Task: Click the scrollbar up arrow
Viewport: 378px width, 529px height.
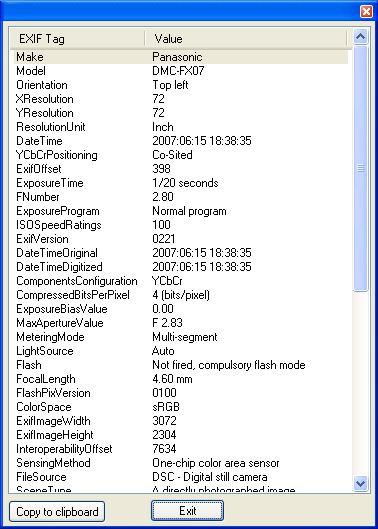Action: coord(360,36)
